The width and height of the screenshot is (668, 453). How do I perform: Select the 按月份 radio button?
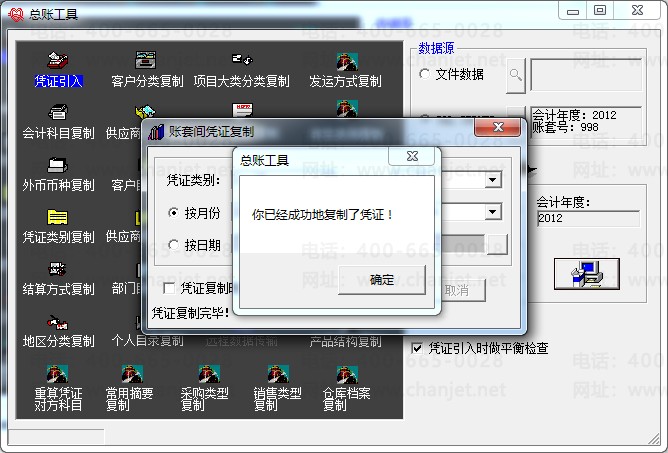tap(175, 213)
